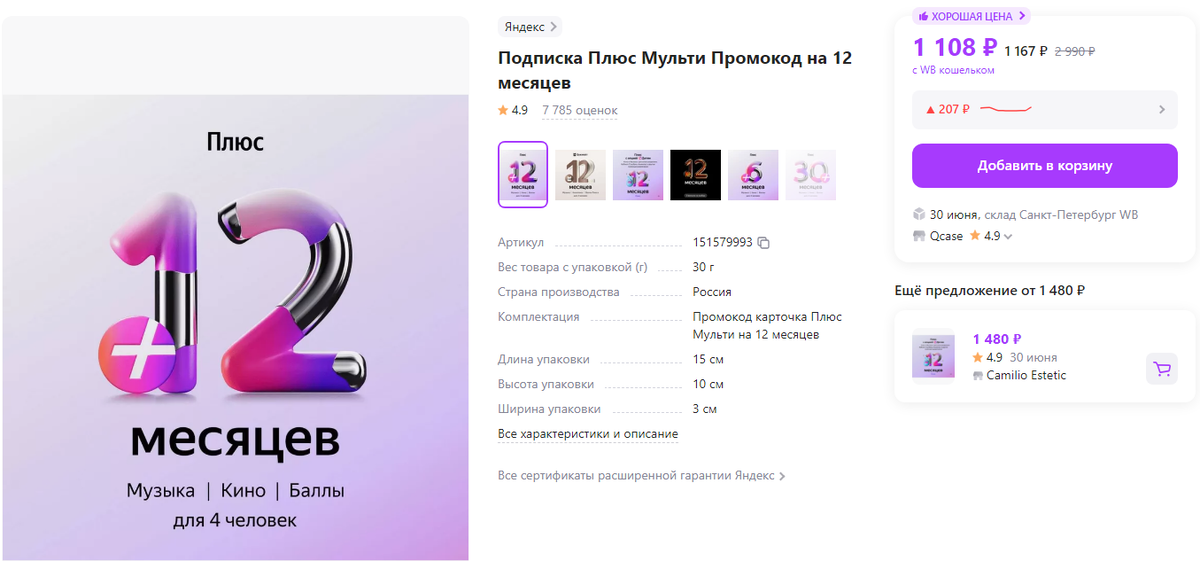Image resolution: width=1200 pixels, height=561 pixels.
Task: Click the thumbs-up icon in Хорошая цена badge
Action: click(924, 16)
